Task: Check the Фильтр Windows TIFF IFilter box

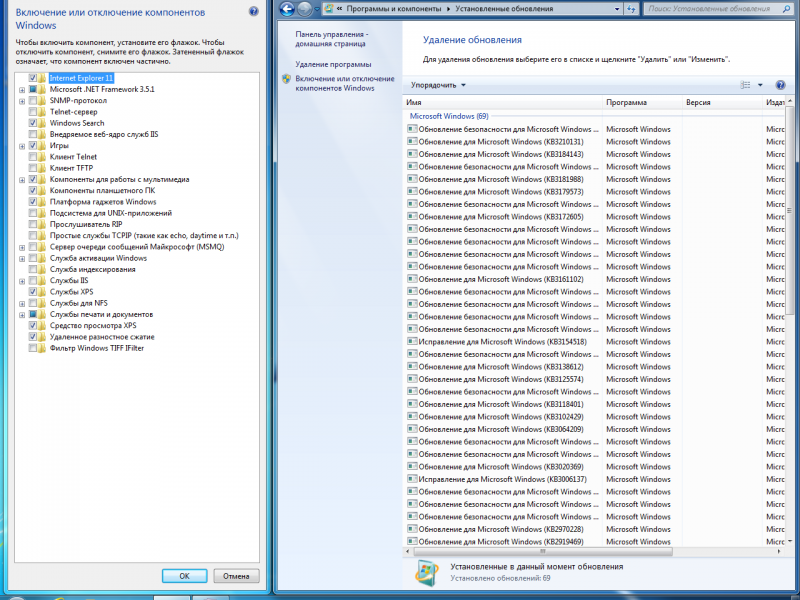Action: click(33, 348)
